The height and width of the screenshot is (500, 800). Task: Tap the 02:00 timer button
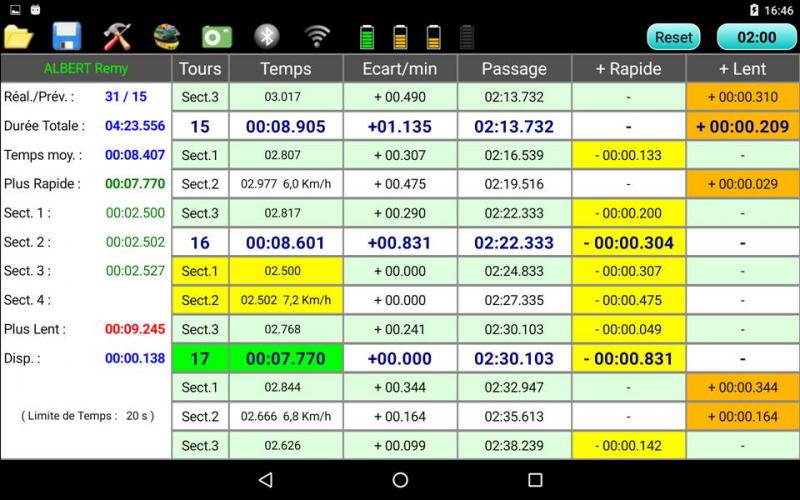pos(756,37)
